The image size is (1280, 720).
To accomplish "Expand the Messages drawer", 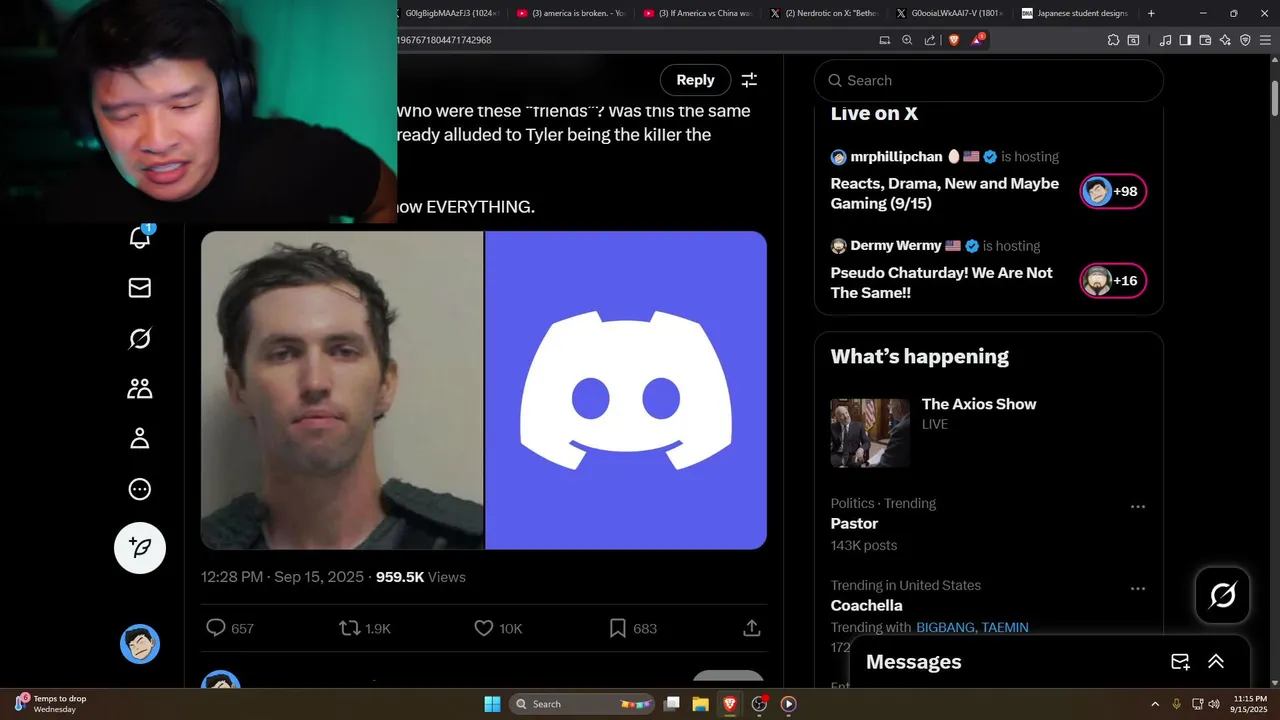I will point(1216,662).
